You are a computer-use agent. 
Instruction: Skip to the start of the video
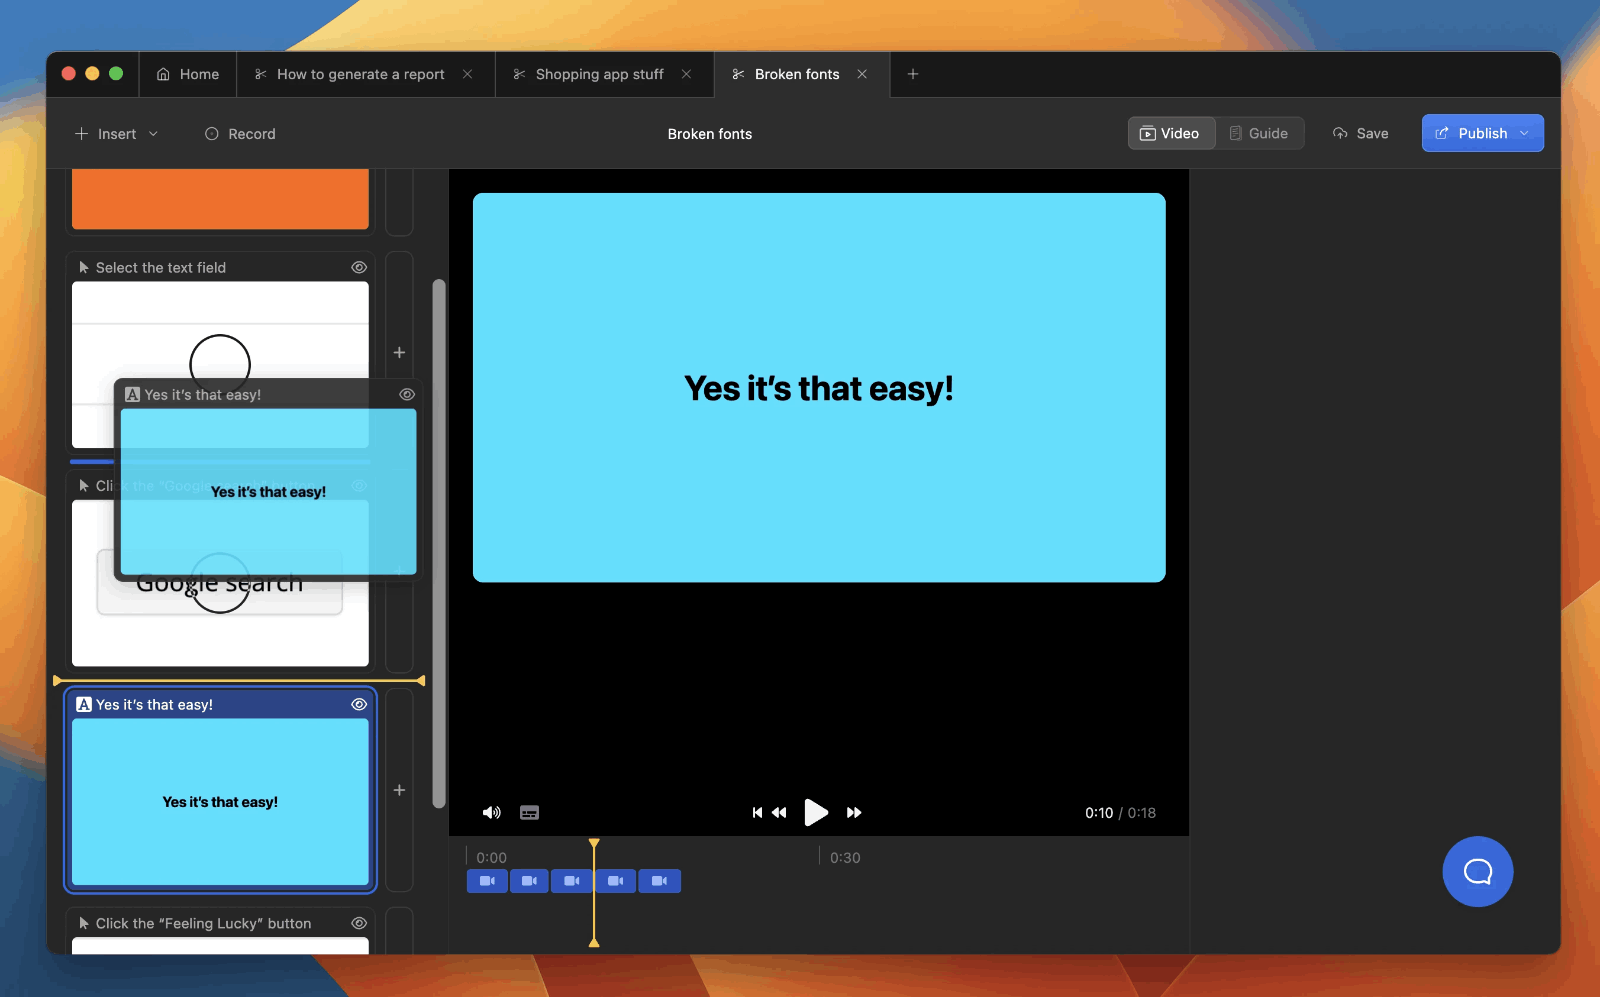tap(757, 813)
